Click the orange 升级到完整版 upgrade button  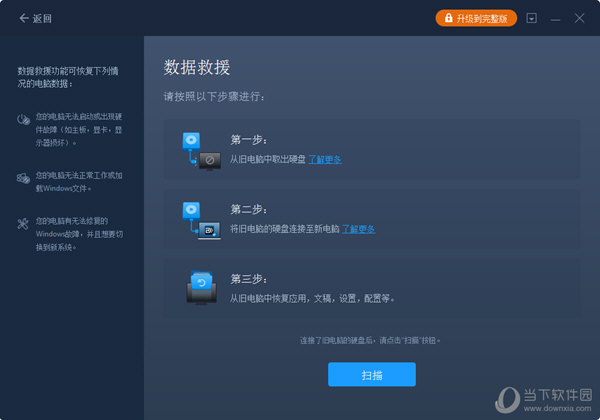tap(476, 18)
